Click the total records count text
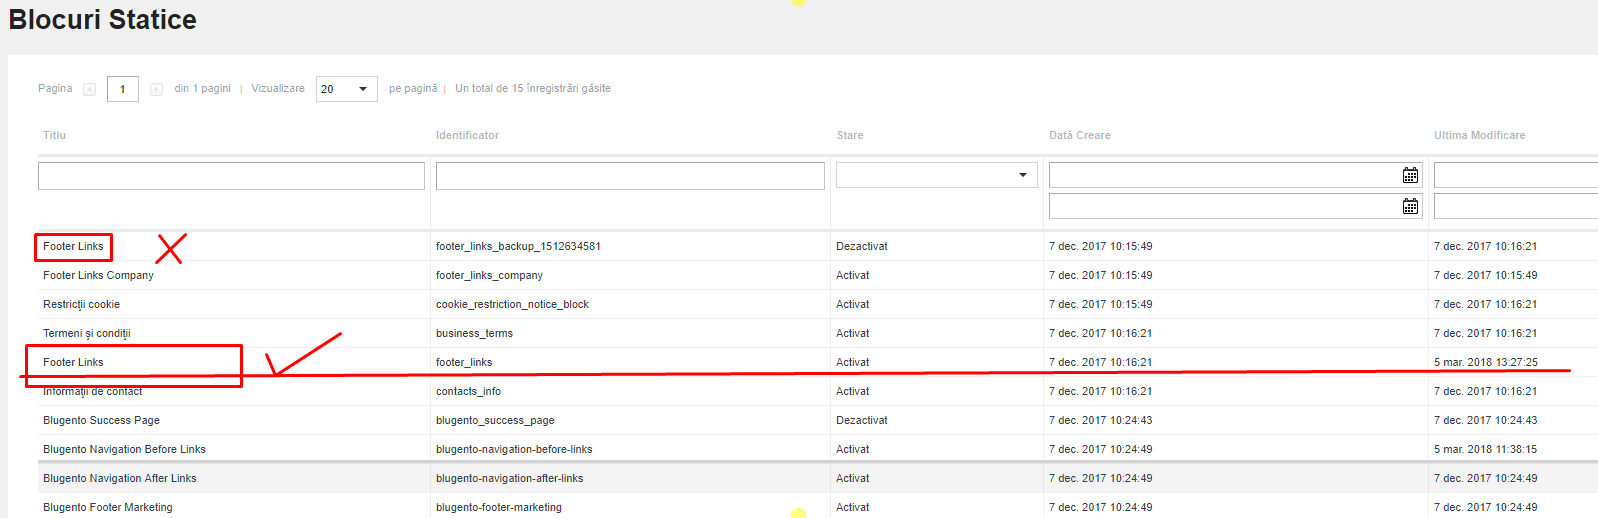Screen dimensions: 1598x518 [x=533, y=88]
